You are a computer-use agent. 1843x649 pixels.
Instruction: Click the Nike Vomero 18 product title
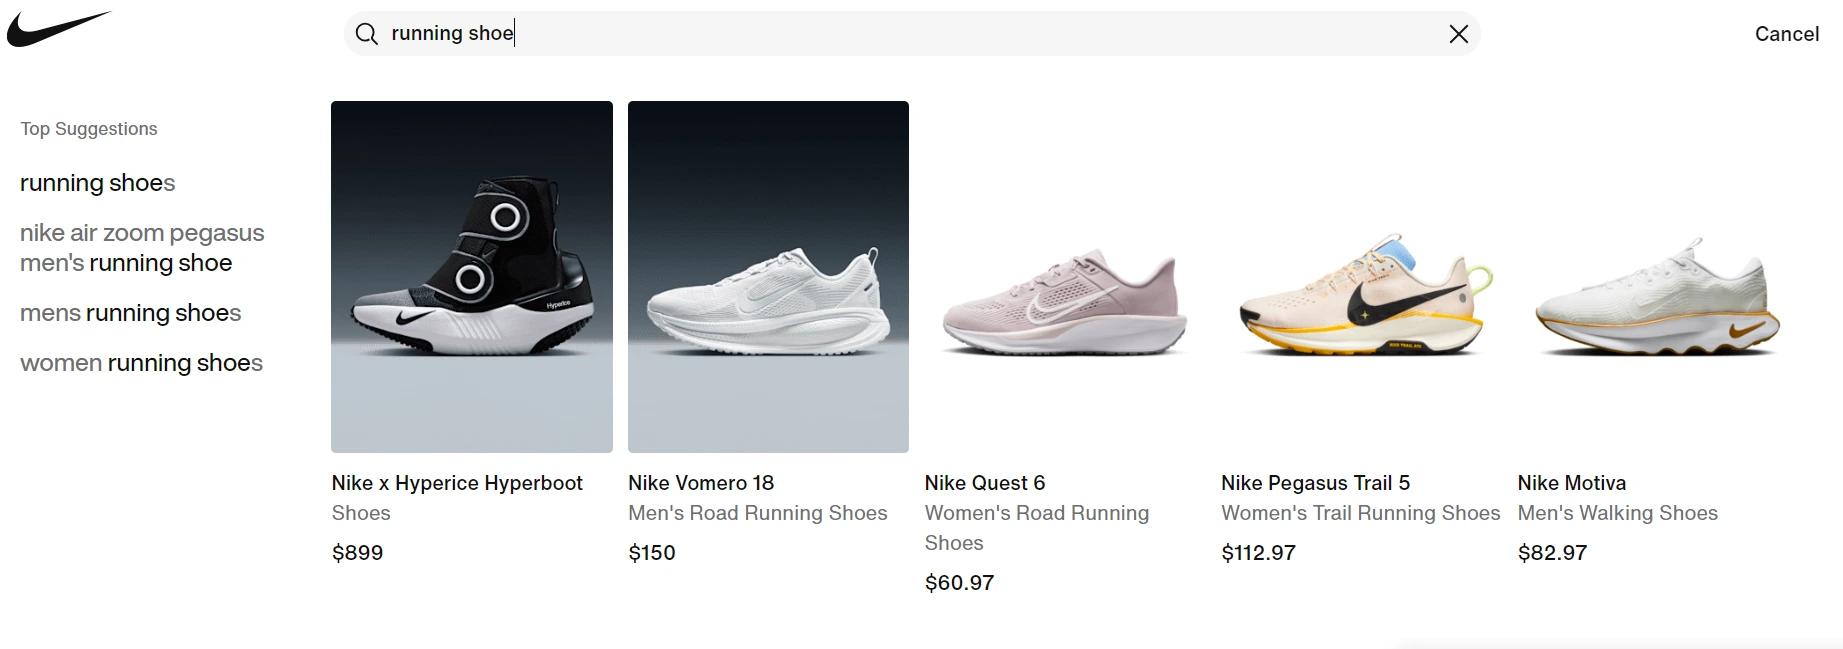700,483
